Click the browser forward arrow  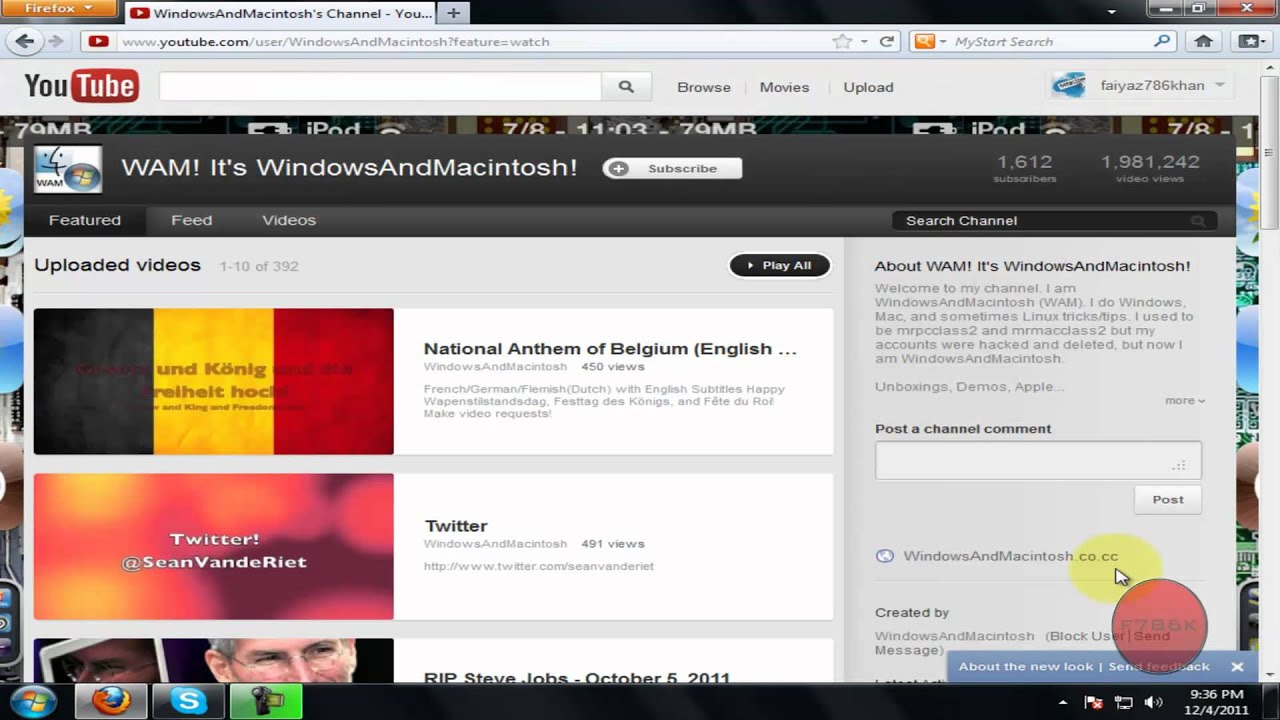(x=56, y=41)
